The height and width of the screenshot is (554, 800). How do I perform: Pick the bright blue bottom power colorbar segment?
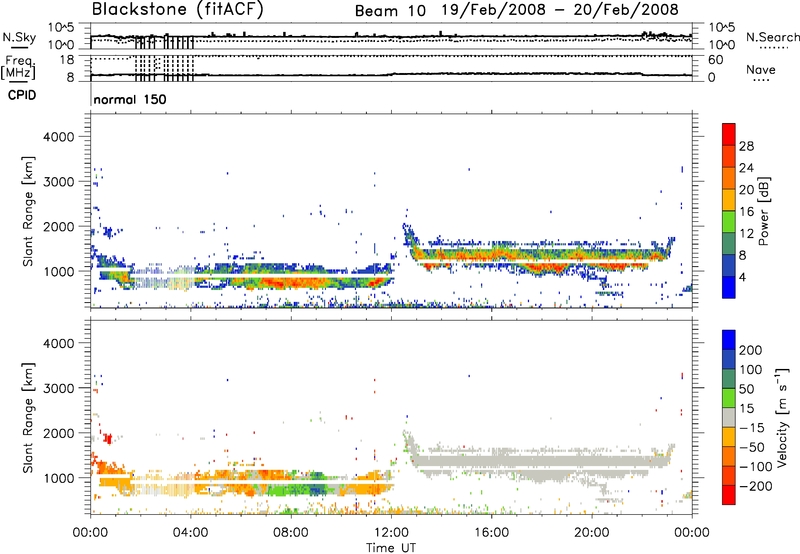(x=729, y=287)
